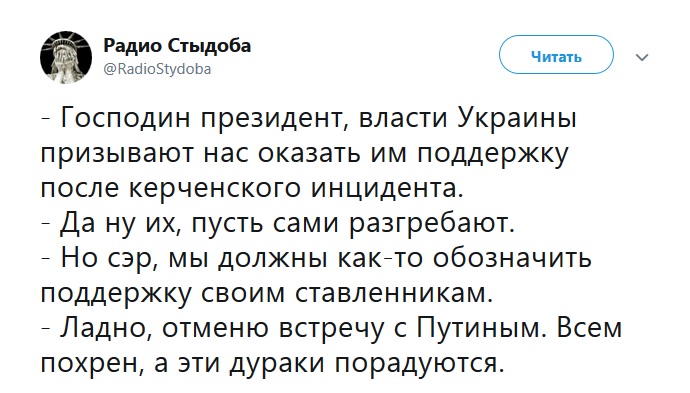The image size is (690, 393).
Task: Click the line Ладно, отменю встречу с Путиным
Action: coord(332,329)
